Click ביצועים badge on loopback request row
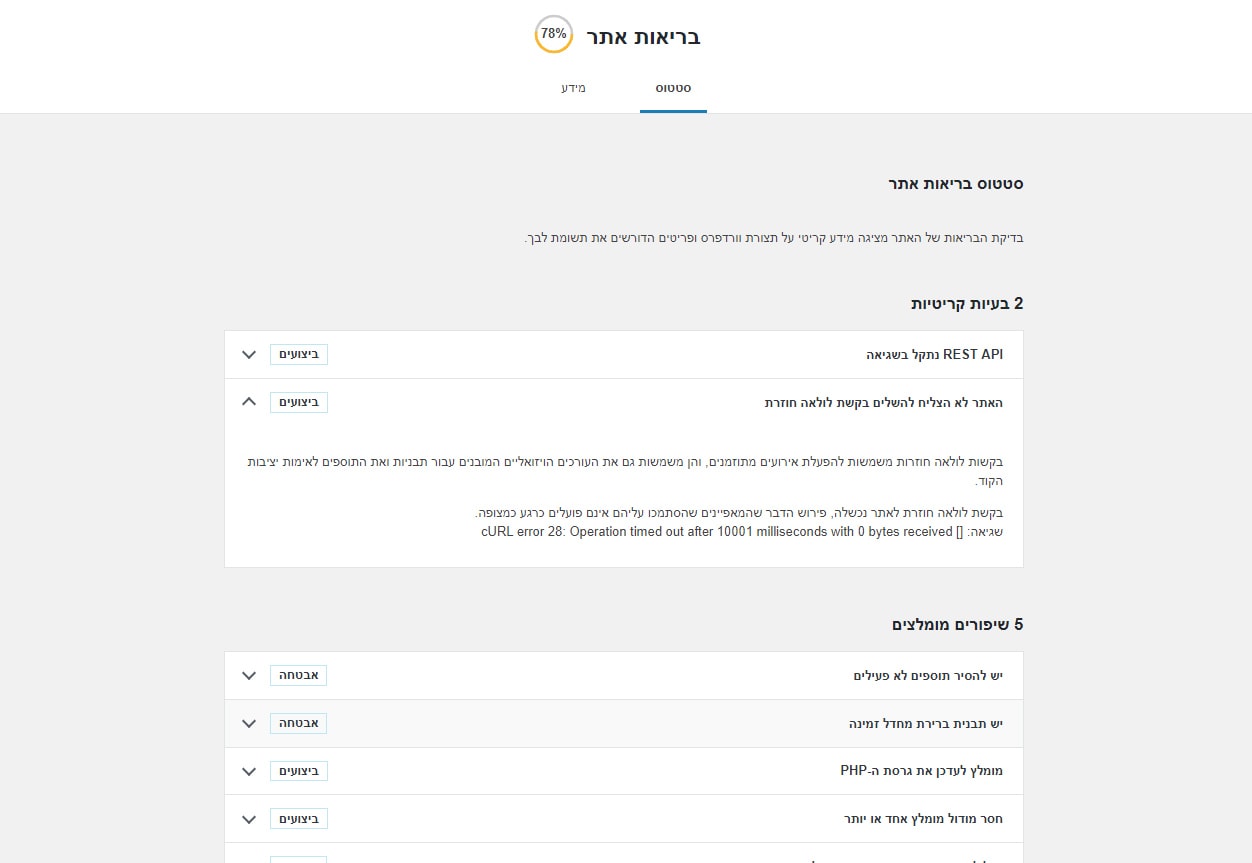The height and width of the screenshot is (863, 1252). (299, 402)
